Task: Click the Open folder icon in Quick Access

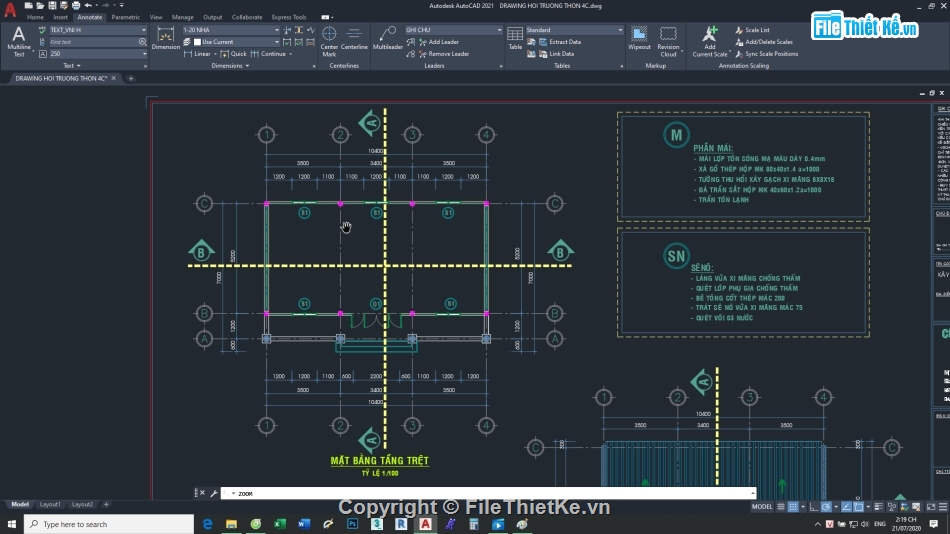Action: [x=40, y=5]
